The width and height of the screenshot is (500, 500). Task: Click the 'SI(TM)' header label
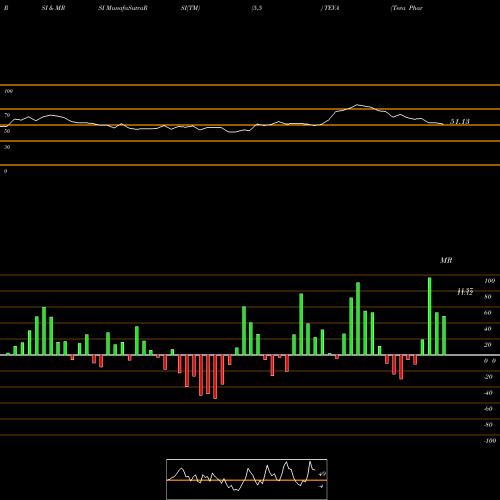pyautogui.click(x=190, y=8)
